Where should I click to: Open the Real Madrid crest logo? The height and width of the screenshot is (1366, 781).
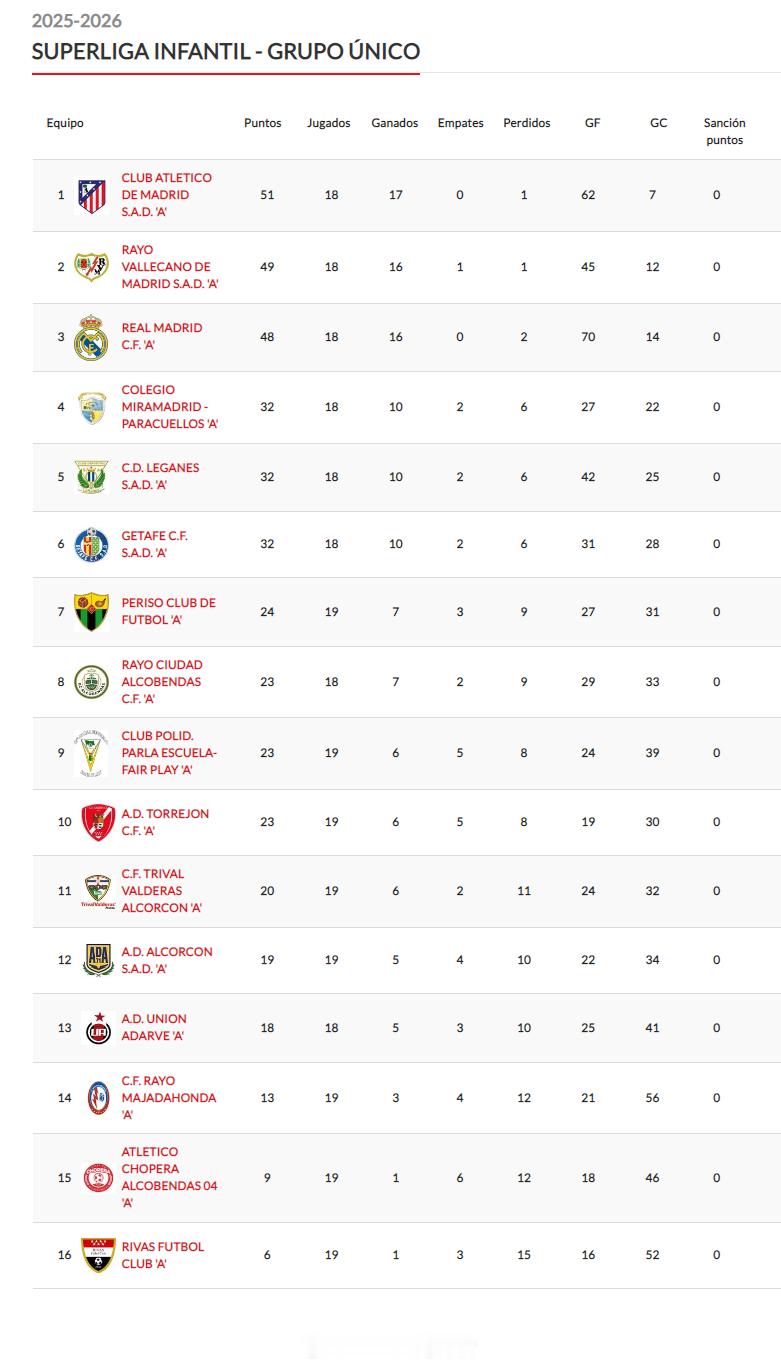tap(92, 337)
